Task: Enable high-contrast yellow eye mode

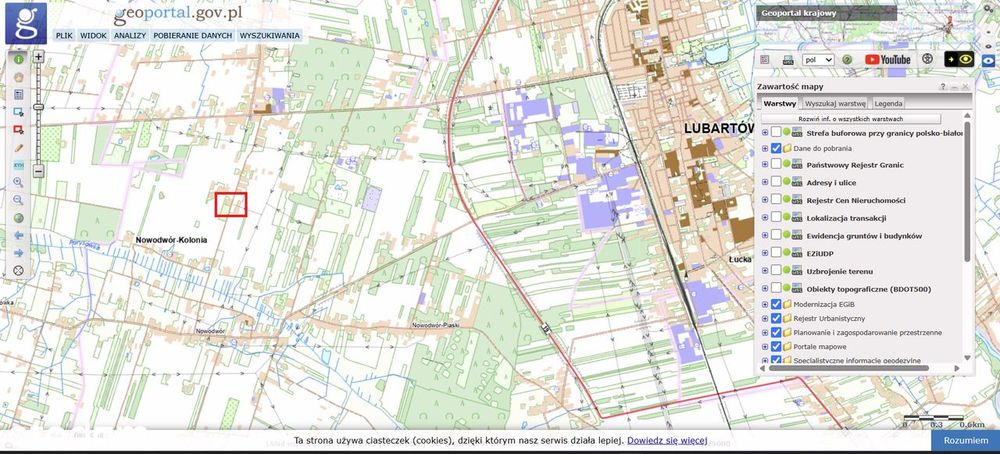Action: tap(959, 59)
